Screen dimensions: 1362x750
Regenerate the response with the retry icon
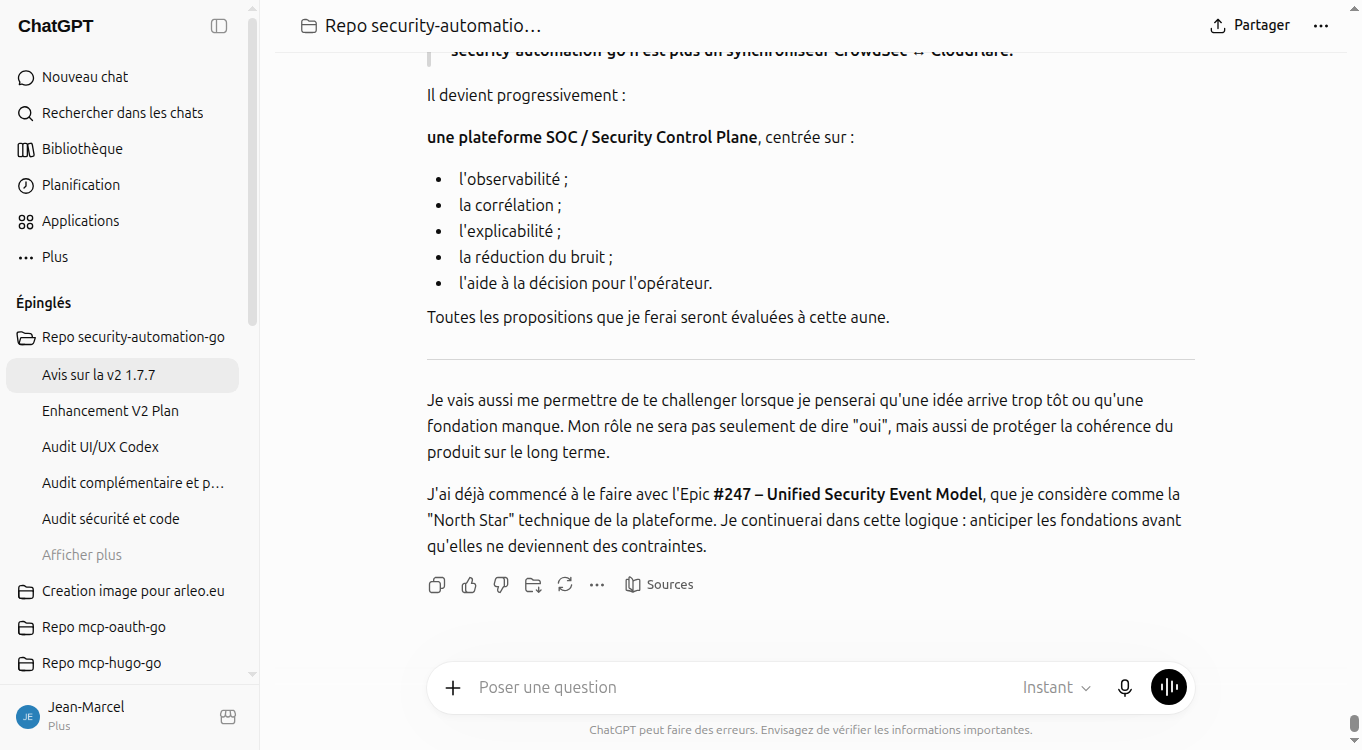[x=565, y=585]
